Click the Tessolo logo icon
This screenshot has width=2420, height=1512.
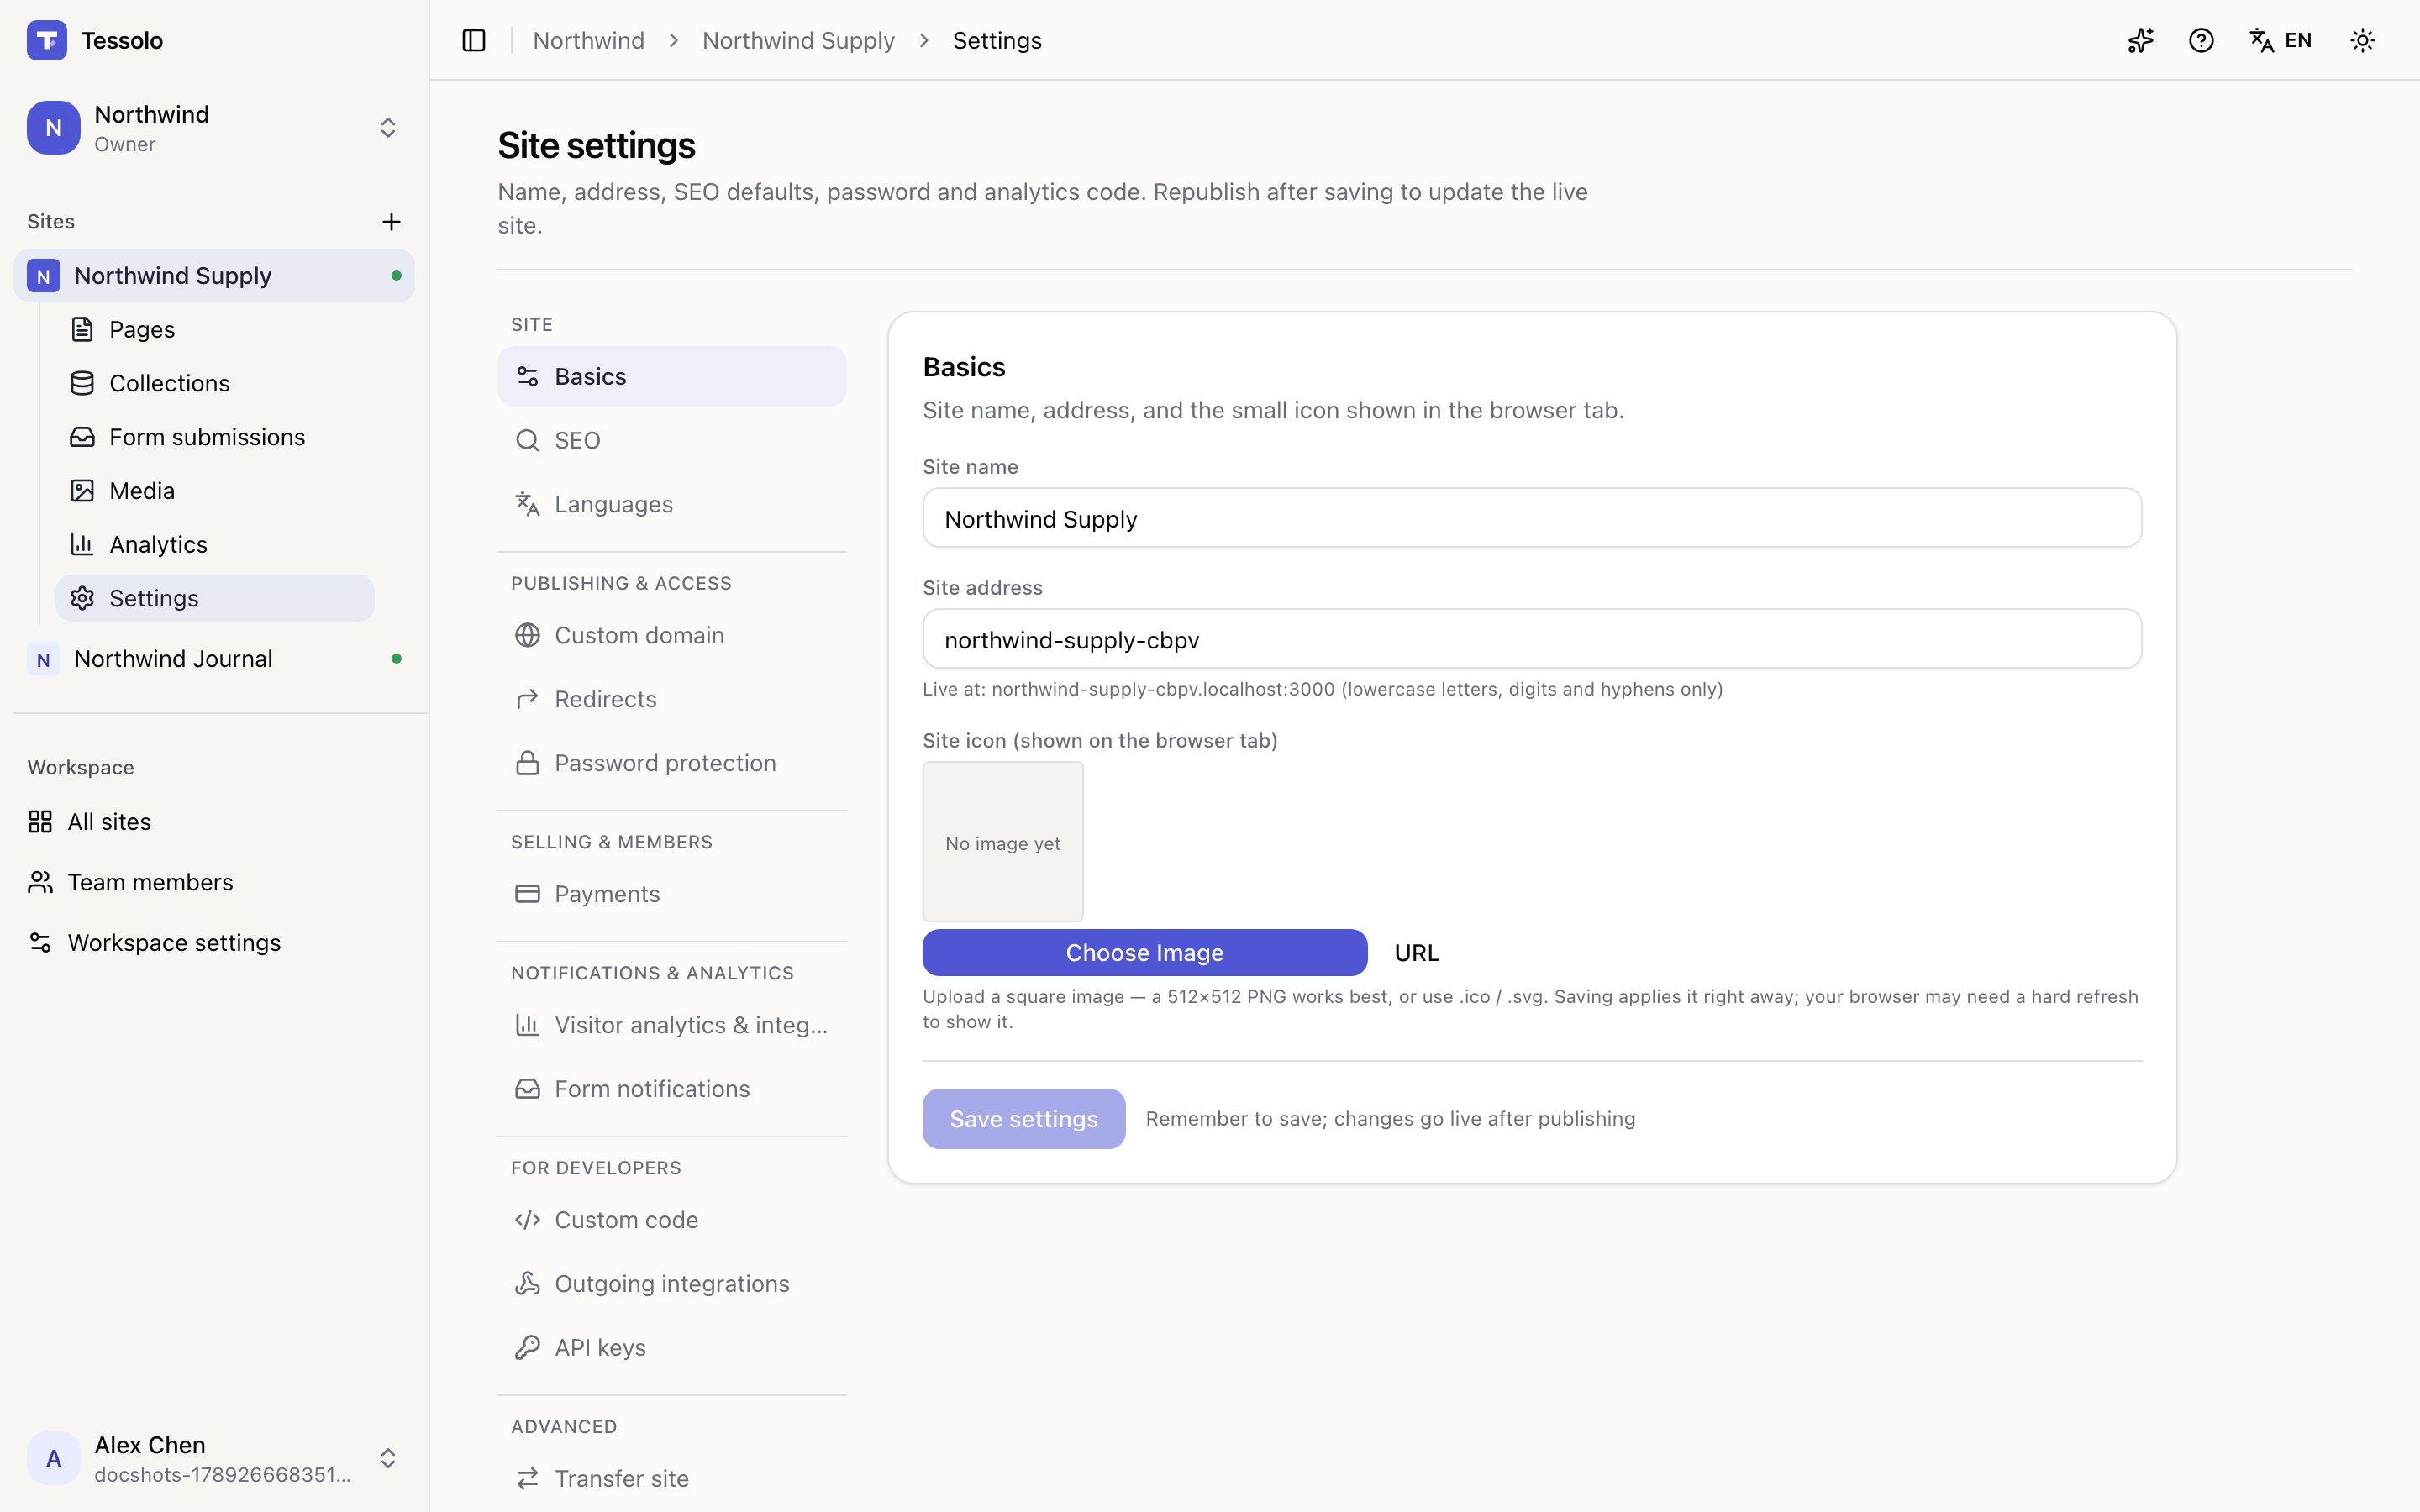(47, 40)
